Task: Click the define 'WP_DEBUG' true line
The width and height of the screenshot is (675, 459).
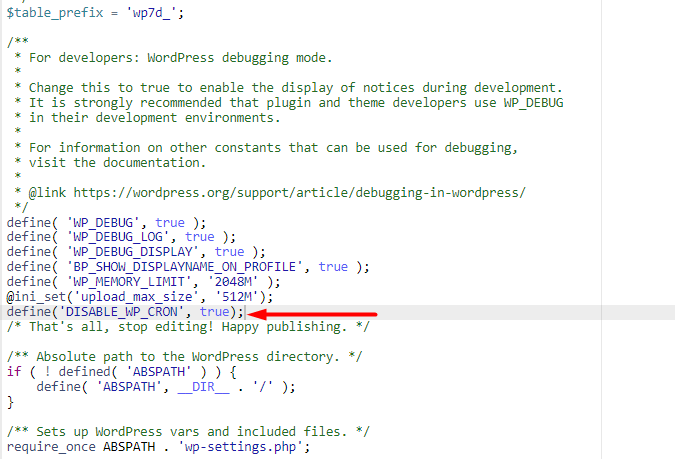Action: (x=106, y=223)
